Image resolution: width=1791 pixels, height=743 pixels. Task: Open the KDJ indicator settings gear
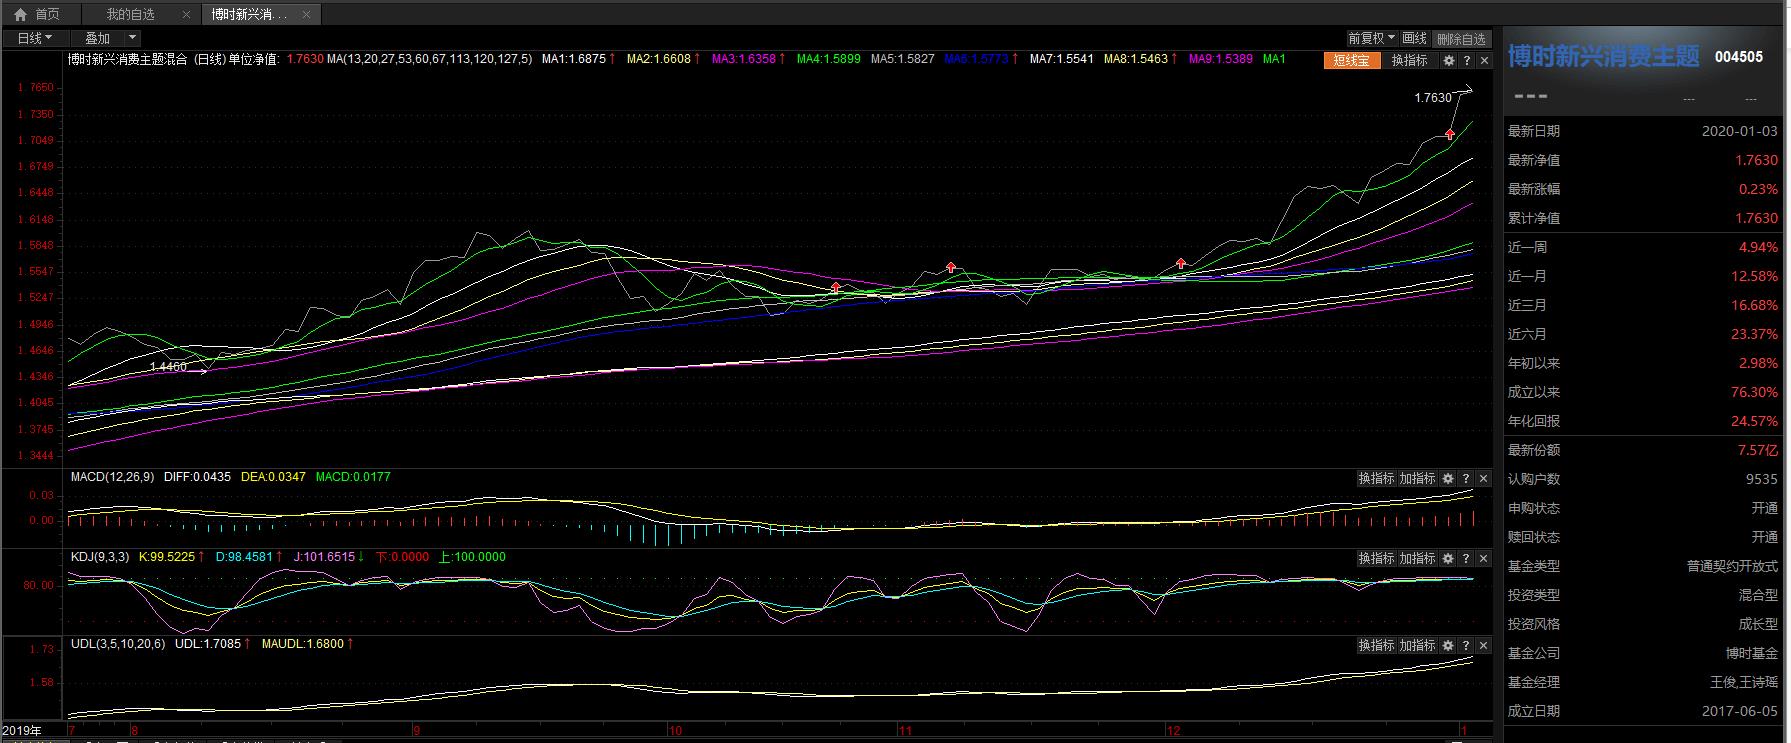pos(1448,559)
